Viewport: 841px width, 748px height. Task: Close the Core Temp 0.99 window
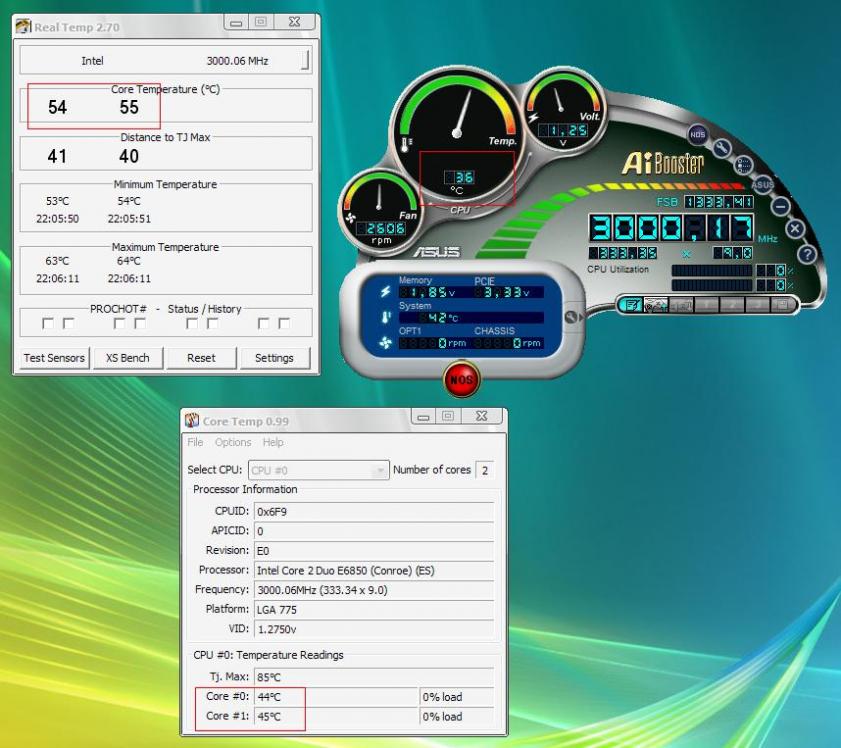482,416
